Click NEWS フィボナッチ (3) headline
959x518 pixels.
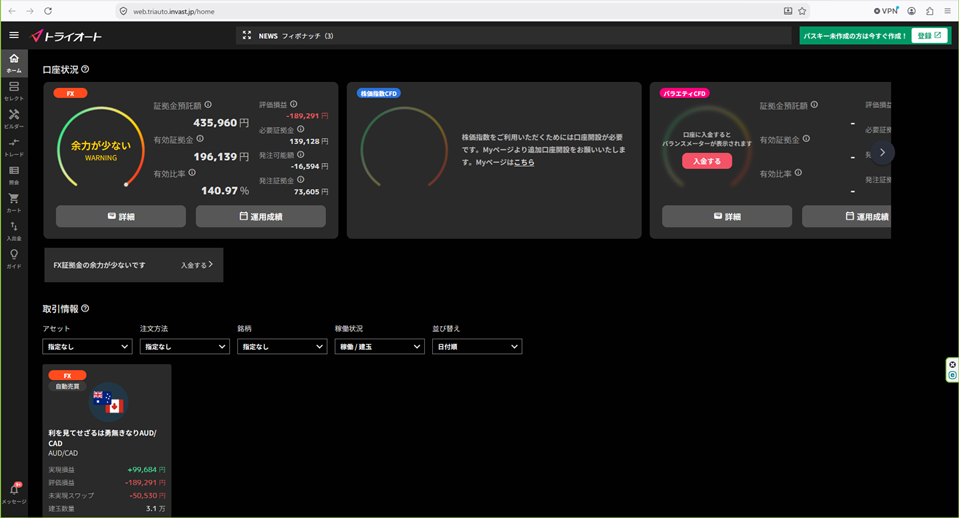click(x=296, y=36)
